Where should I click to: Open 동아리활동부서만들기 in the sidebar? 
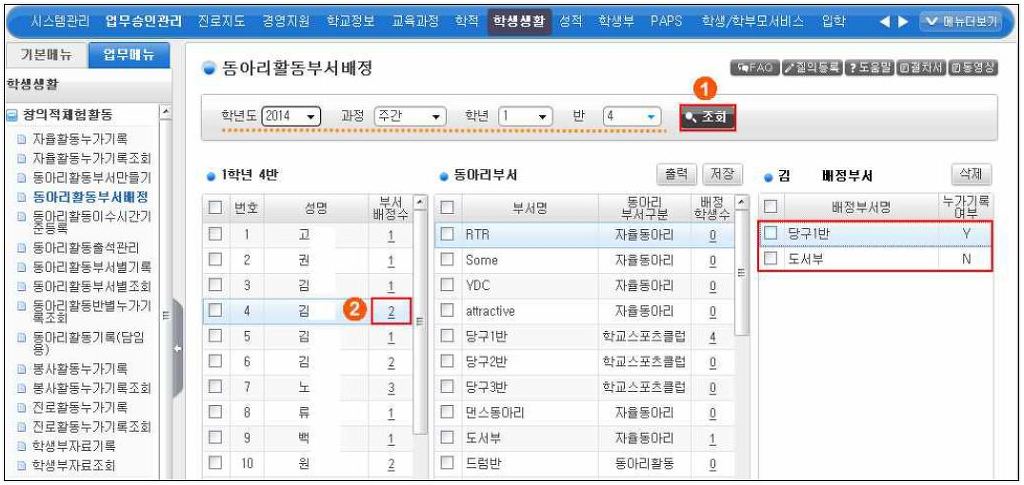click(91, 177)
